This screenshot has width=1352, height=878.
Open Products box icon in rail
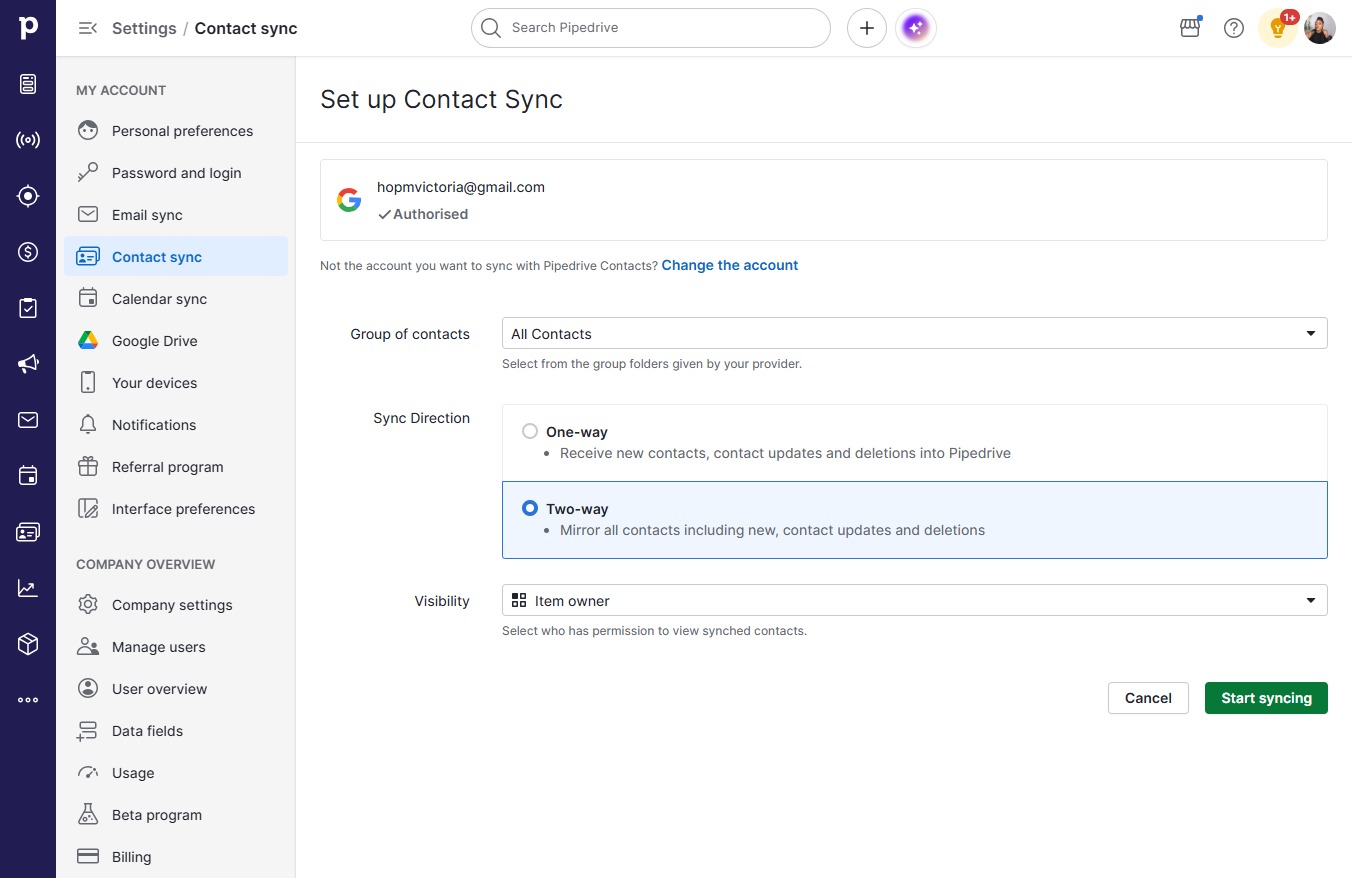(28, 644)
